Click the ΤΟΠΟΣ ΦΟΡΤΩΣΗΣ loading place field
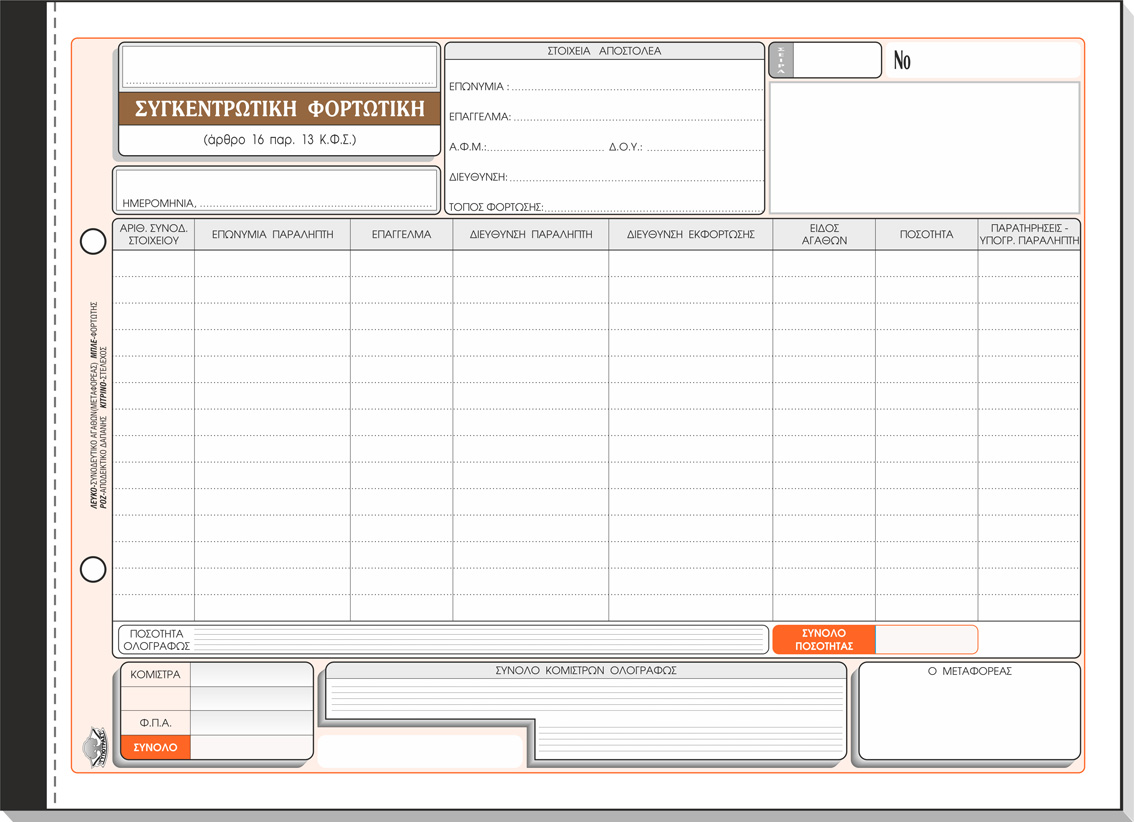The image size is (1134, 822). [x=652, y=206]
